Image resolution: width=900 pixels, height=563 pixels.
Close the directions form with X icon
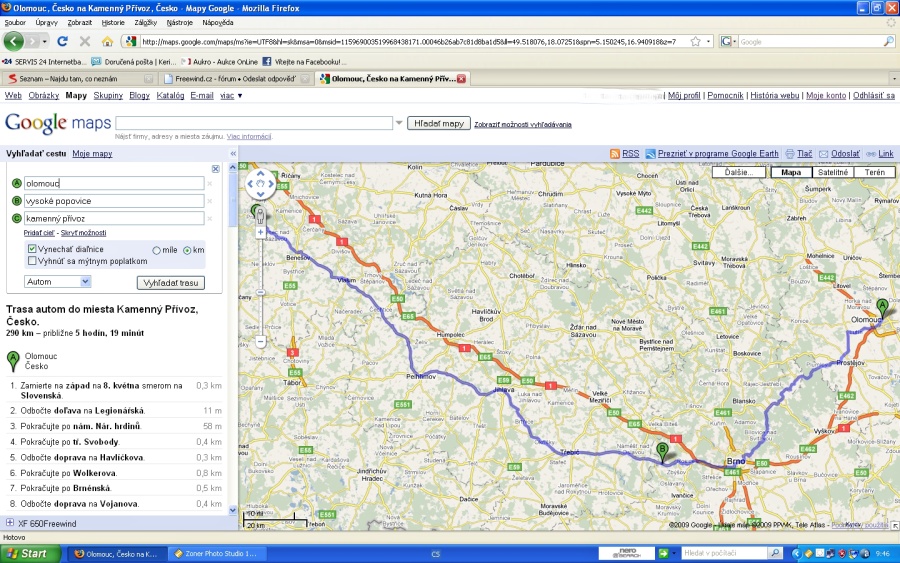tap(215, 169)
